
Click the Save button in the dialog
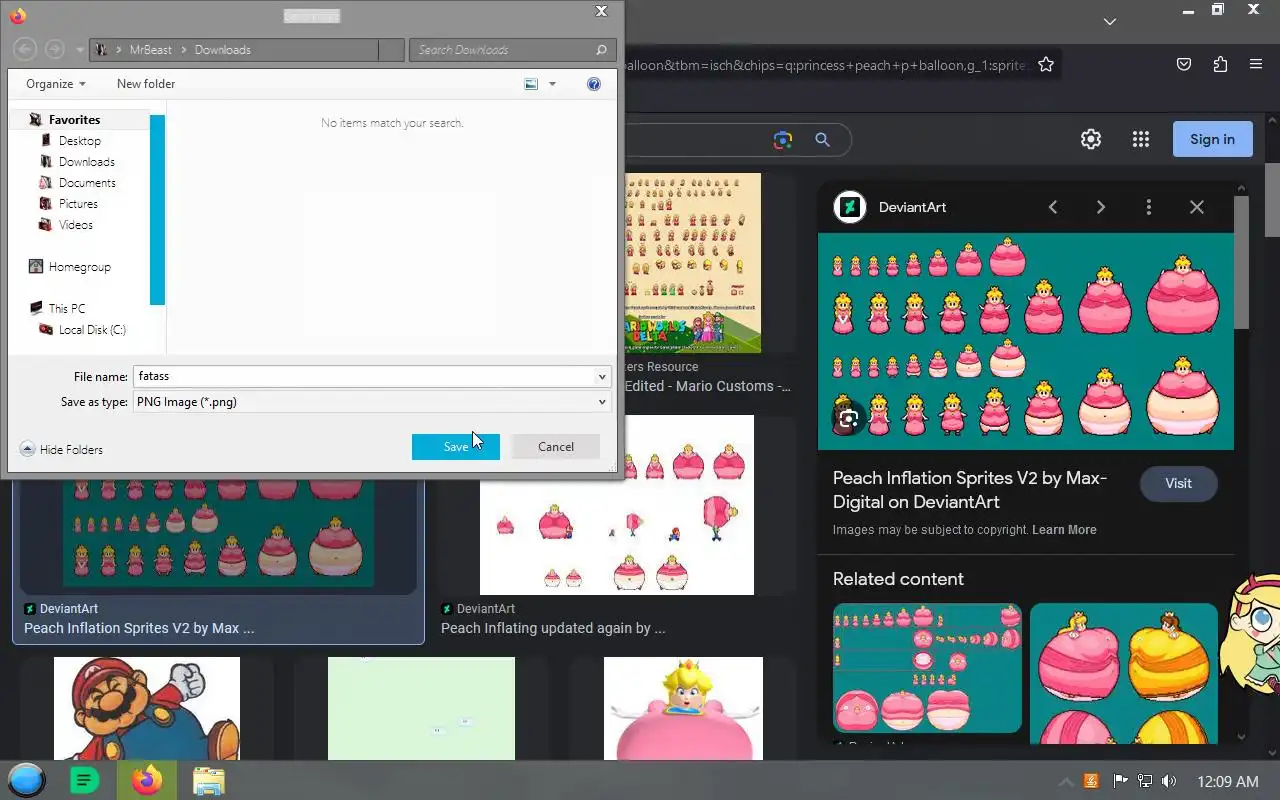(x=455, y=447)
